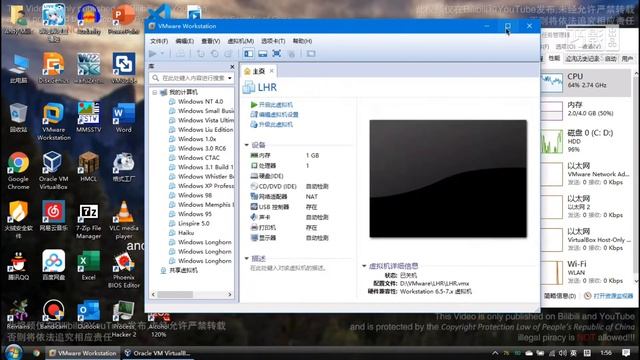Open the power button dropdown arrow
This screenshot has height=360, width=640.
(162, 53)
